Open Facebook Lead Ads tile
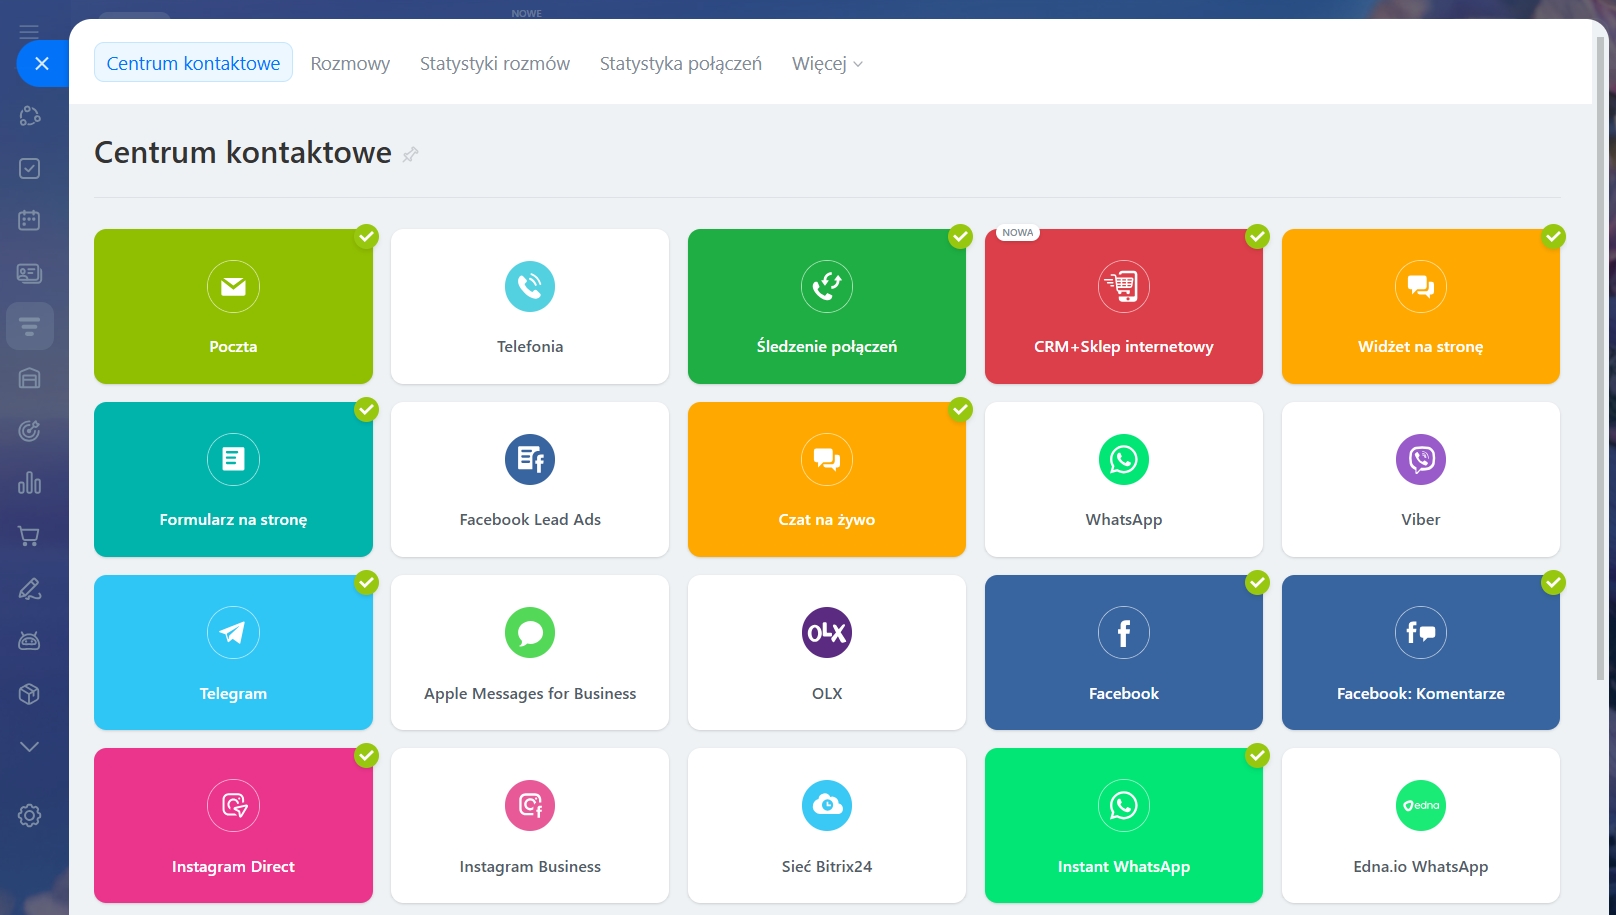Image resolution: width=1616 pixels, height=915 pixels. point(530,479)
